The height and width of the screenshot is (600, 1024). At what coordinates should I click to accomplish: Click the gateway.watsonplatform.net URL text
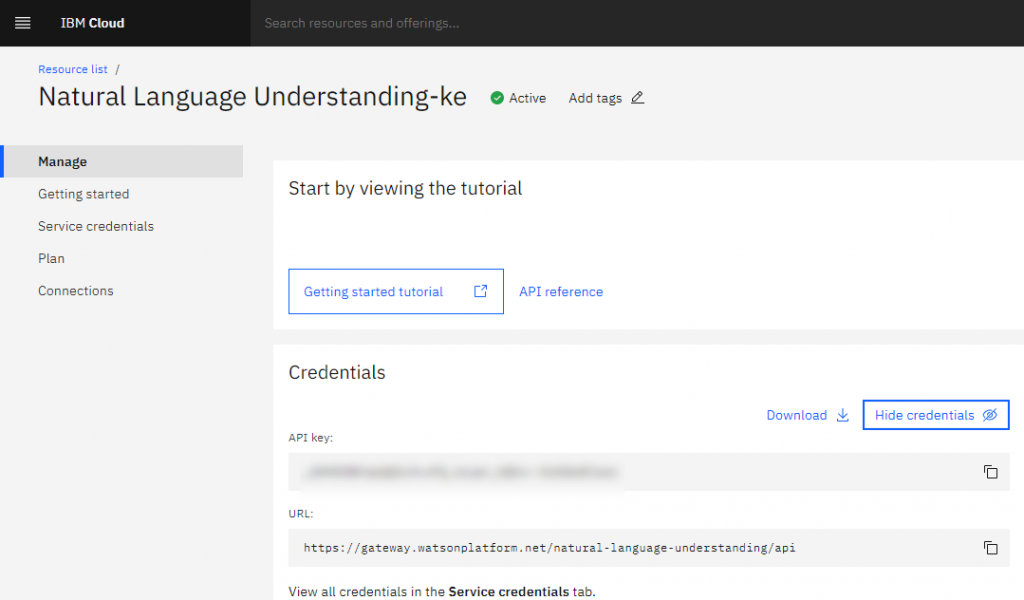point(549,548)
